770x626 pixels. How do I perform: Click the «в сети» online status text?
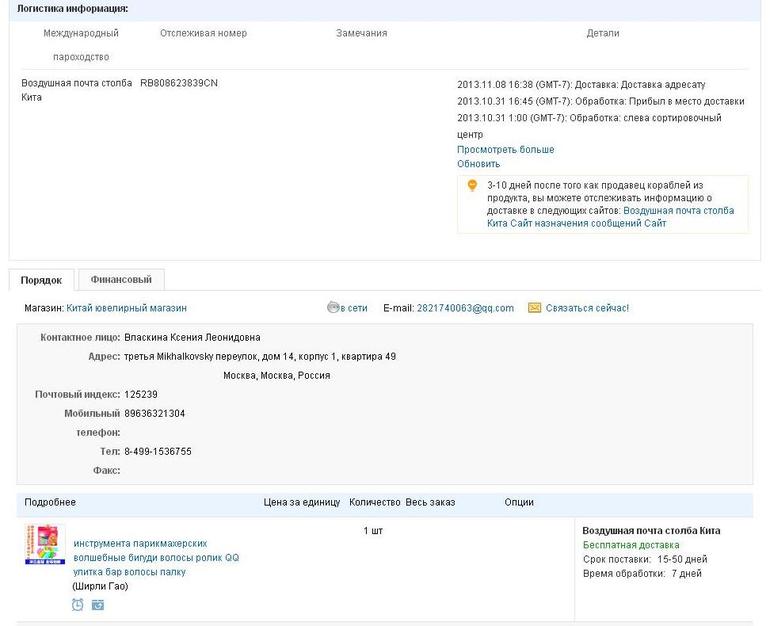click(x=354, y=308)
